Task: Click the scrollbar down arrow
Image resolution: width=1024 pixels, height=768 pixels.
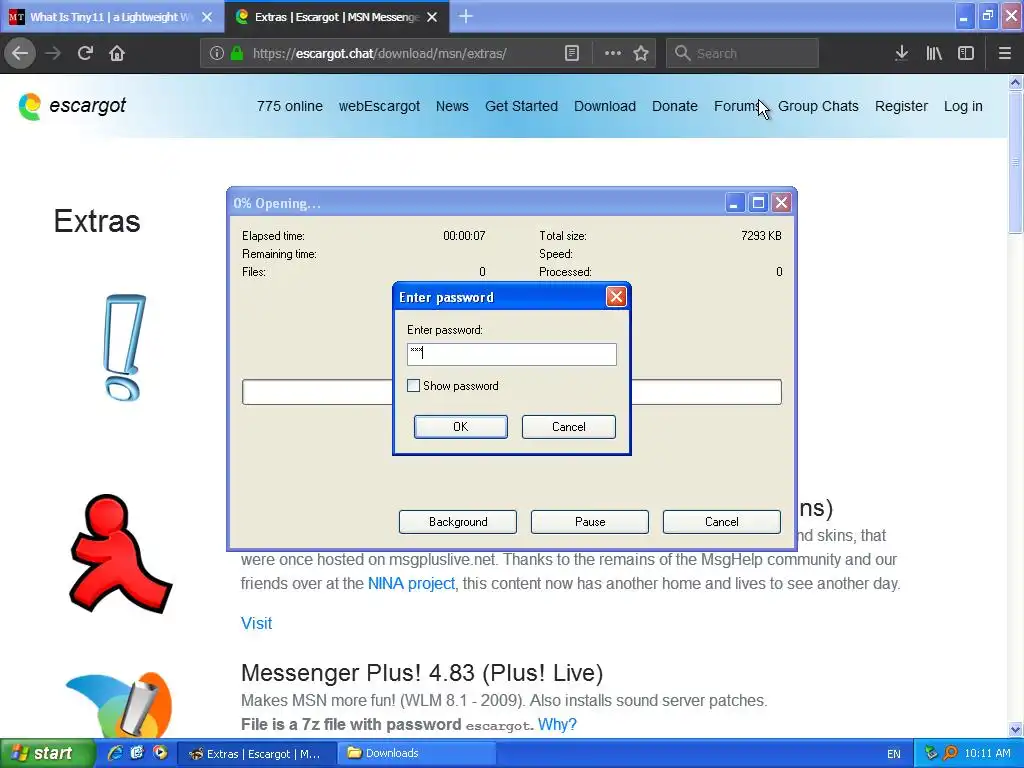Action: (x=1015, y=729)
